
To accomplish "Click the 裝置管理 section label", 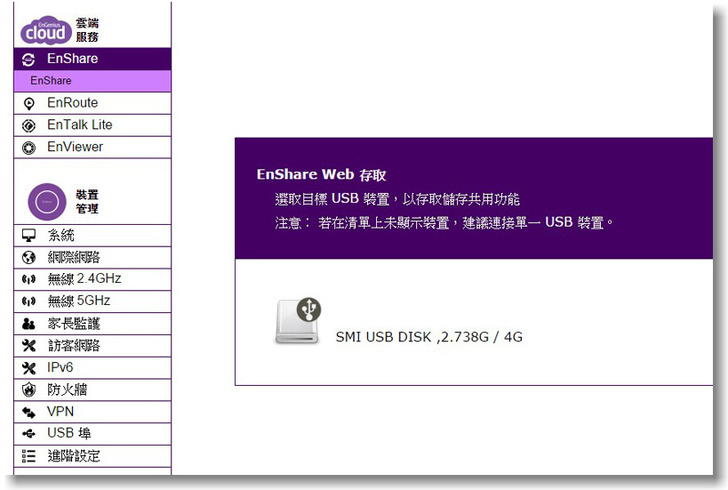I will click(87, 202).
